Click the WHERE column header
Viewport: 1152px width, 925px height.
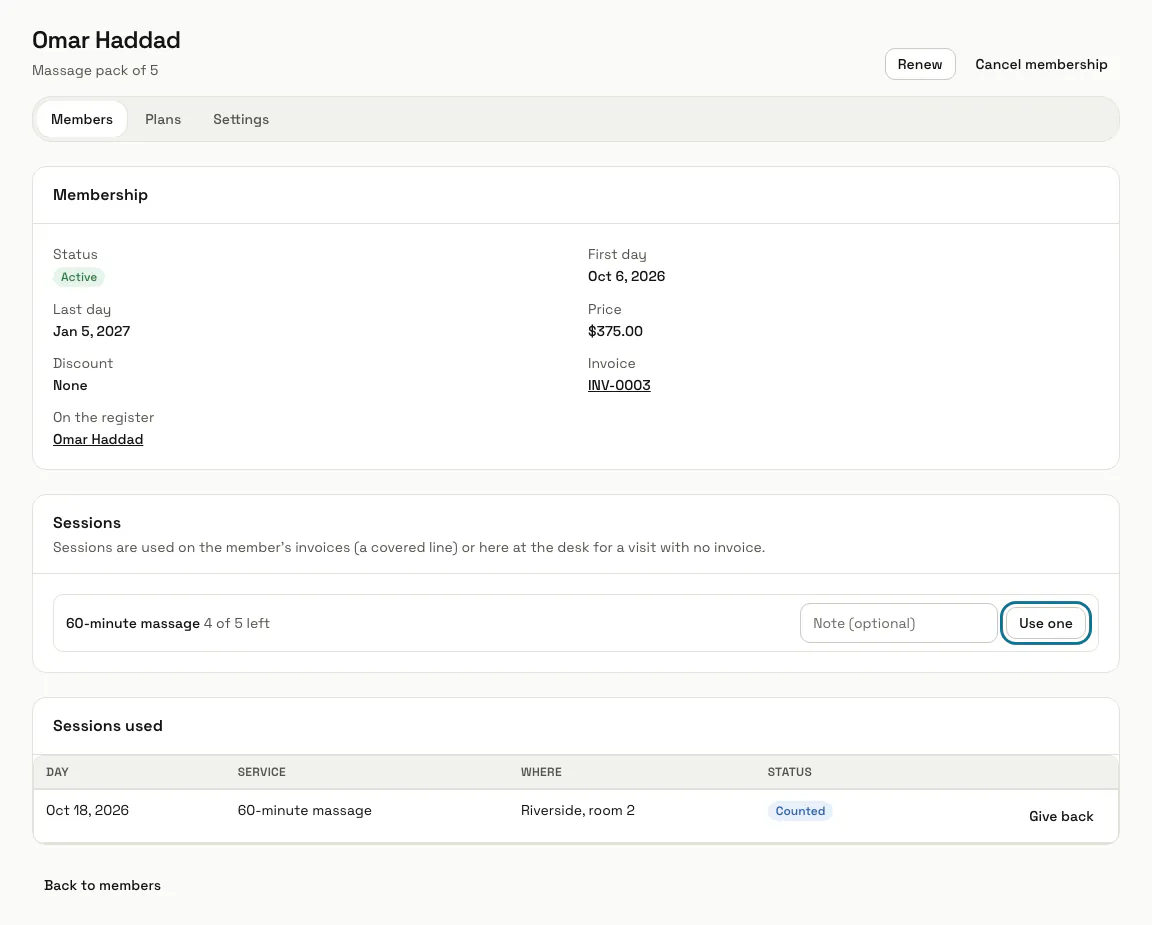(541, 772)
